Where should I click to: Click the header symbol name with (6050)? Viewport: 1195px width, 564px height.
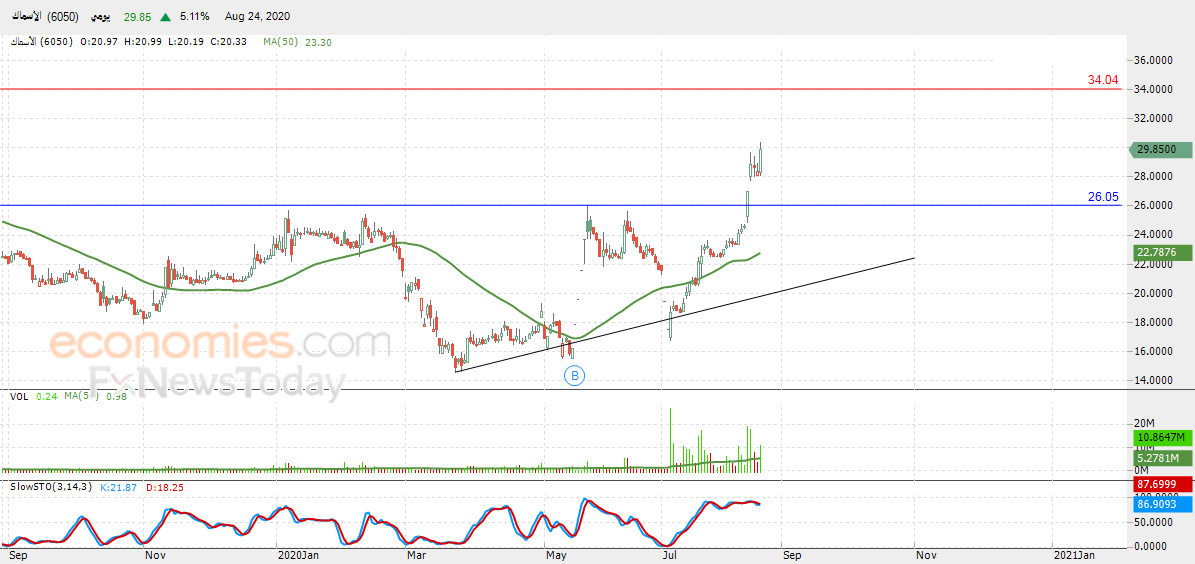tap(43, 17)
